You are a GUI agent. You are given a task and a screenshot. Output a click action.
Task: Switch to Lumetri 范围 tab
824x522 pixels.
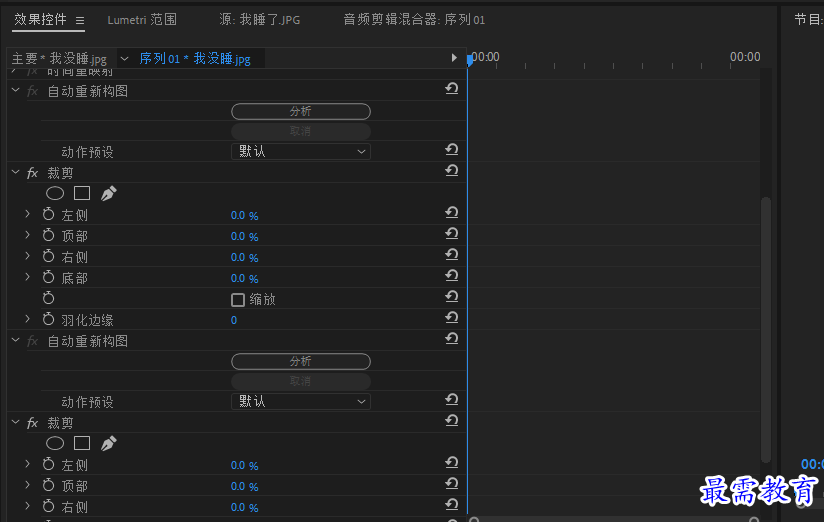coord(142,20)
